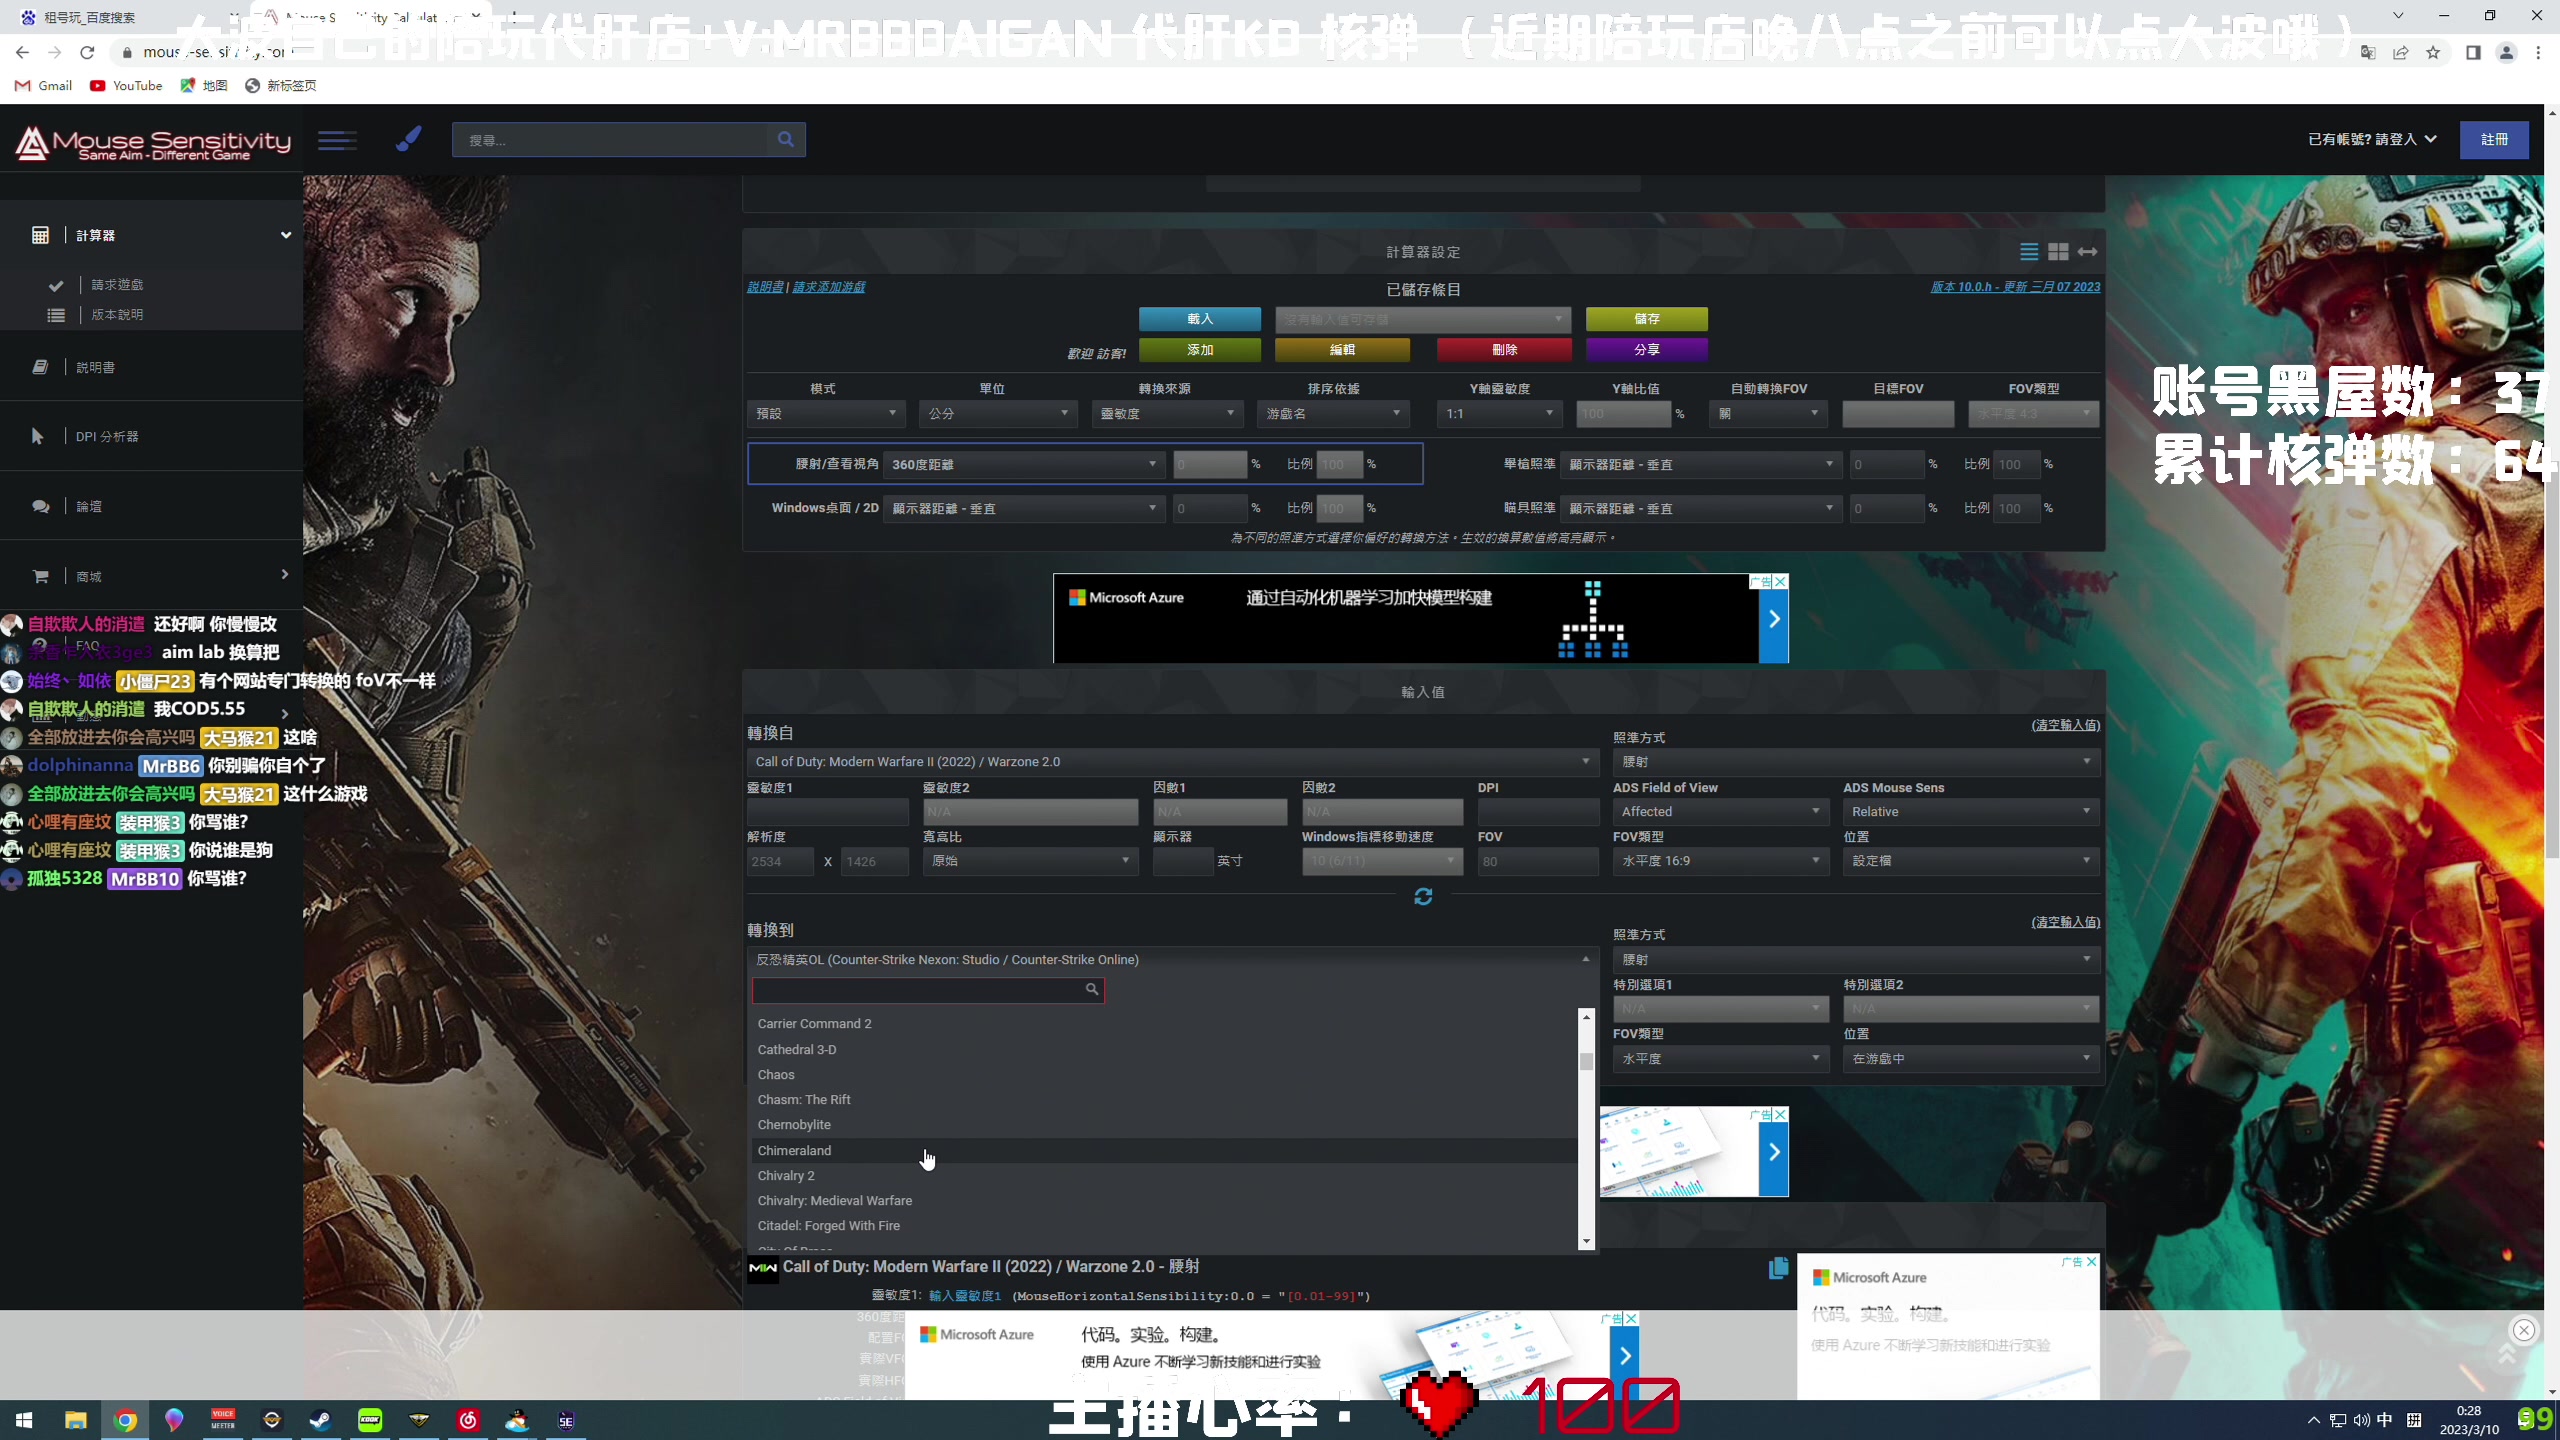Click the 註冊 register button
The width and height of the screenshot is (2560, 1440).
[x=2494, y=140]
